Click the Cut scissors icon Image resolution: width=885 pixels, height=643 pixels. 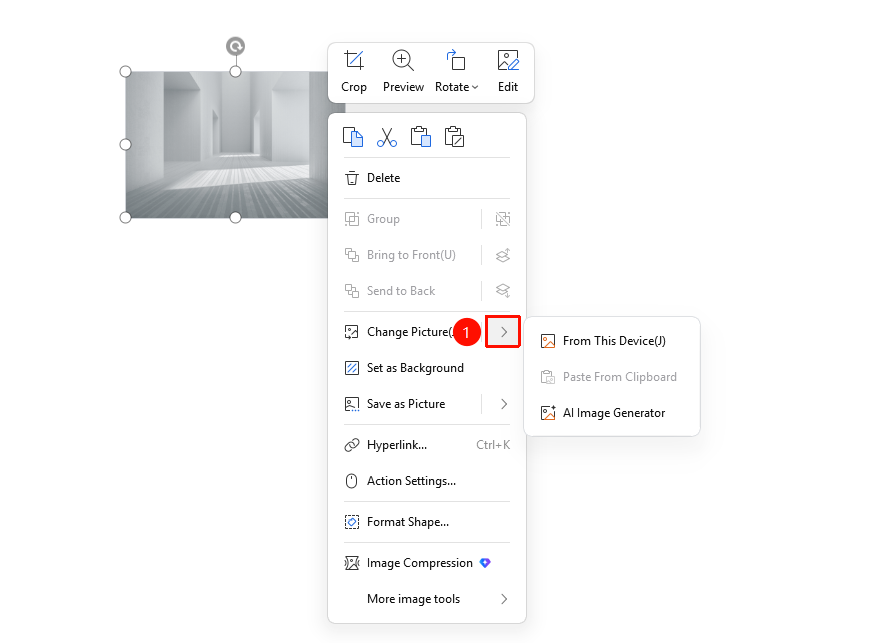coord(387,137)
